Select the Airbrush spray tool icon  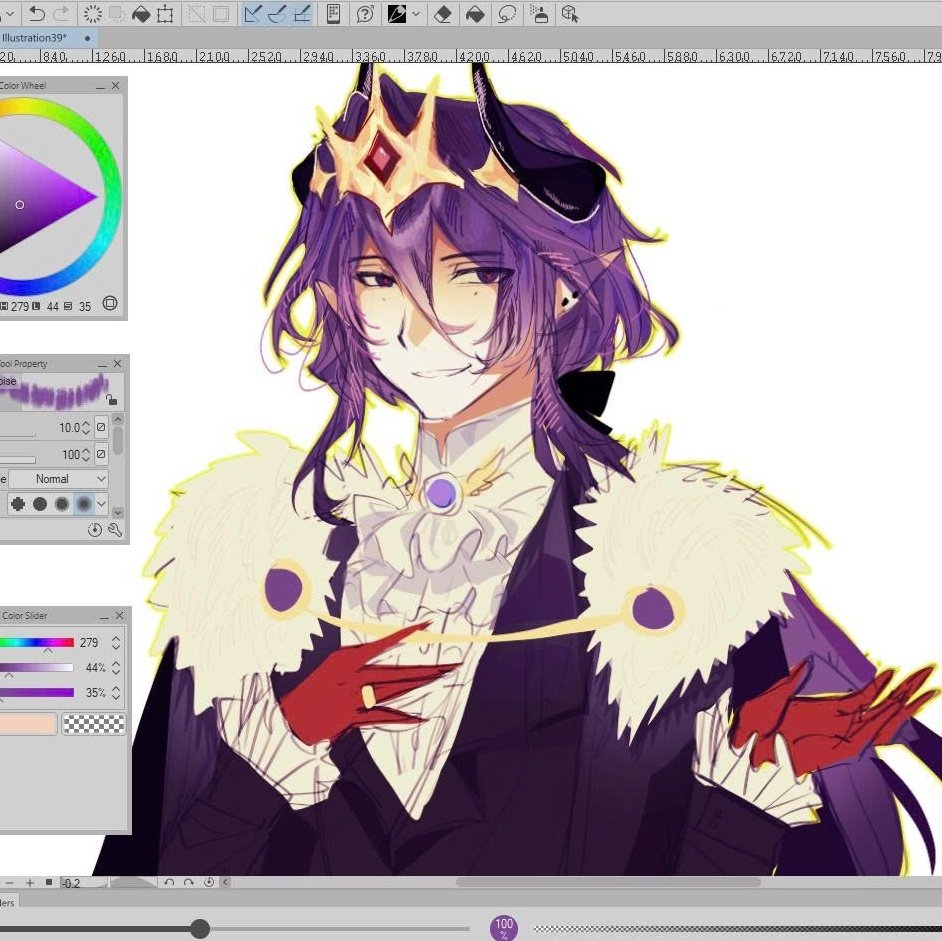tap(539, 14)
